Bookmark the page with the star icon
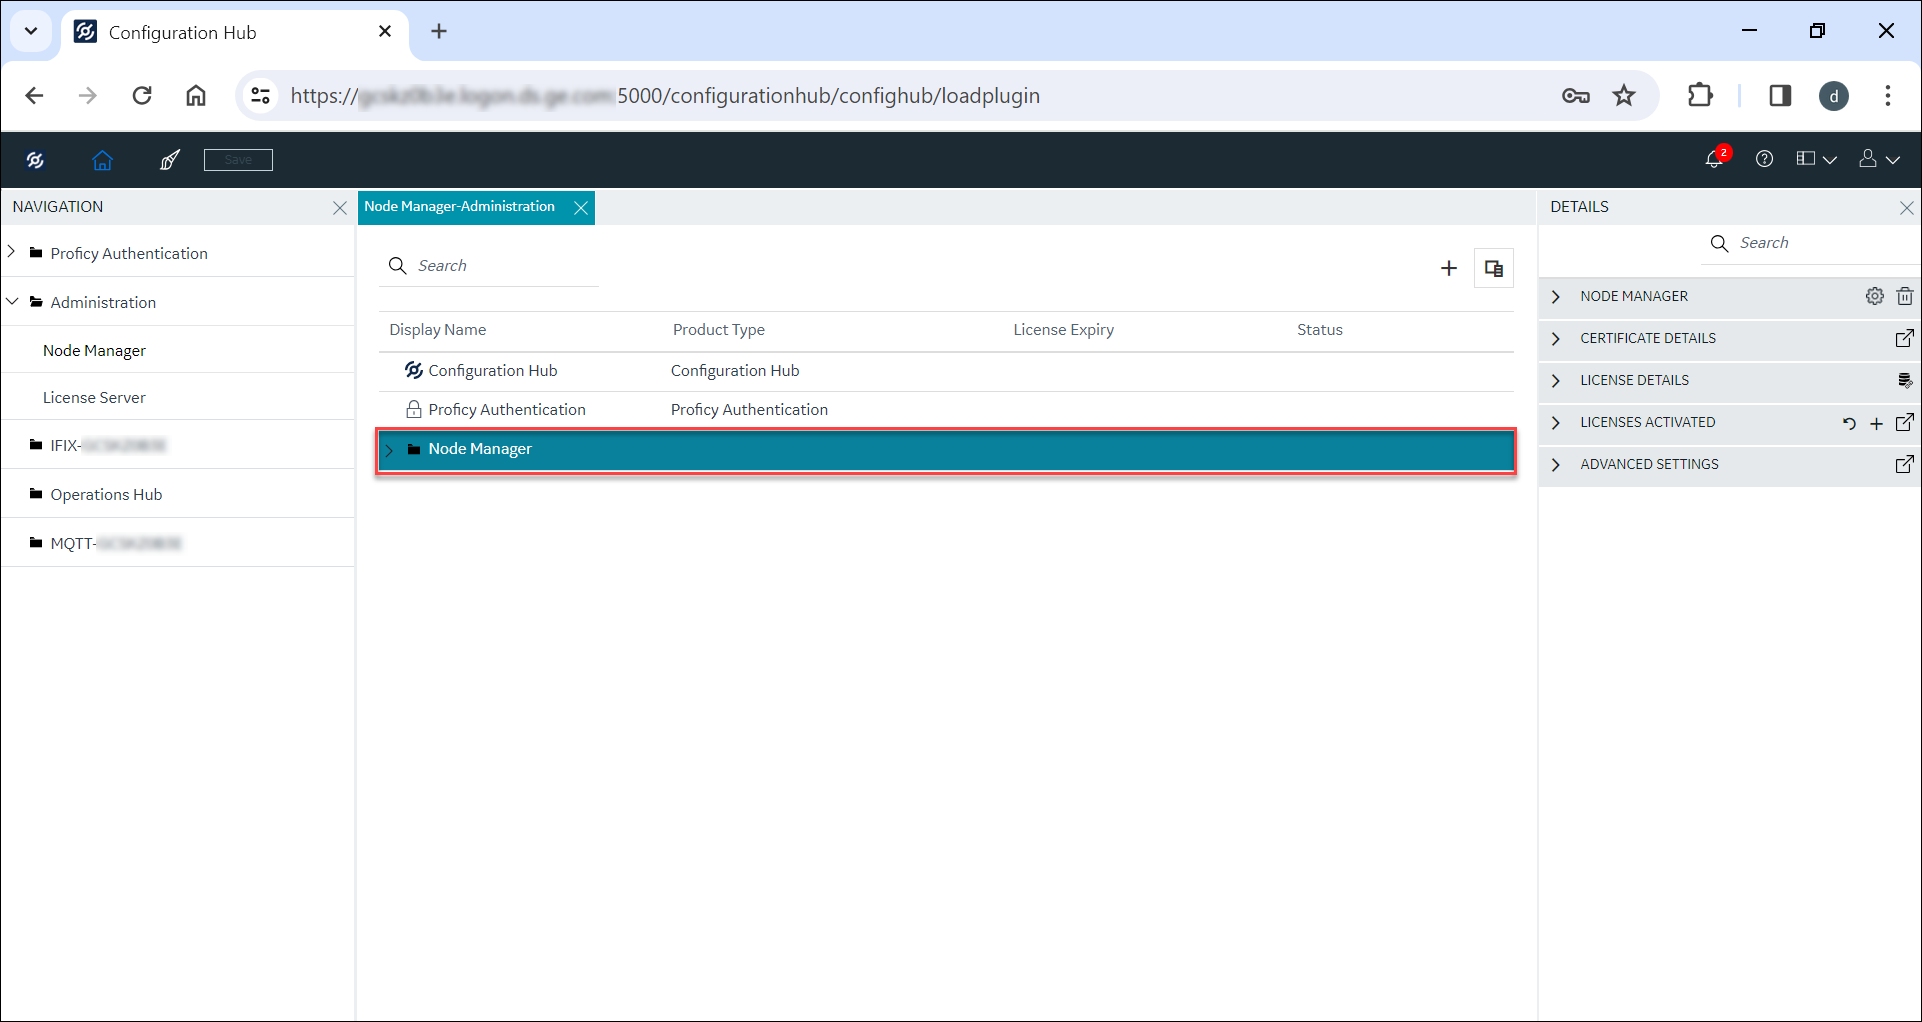Image resolution: width=1922 pixels, height=1022 pixels. pyautogui.click(x=1624, y=96)
